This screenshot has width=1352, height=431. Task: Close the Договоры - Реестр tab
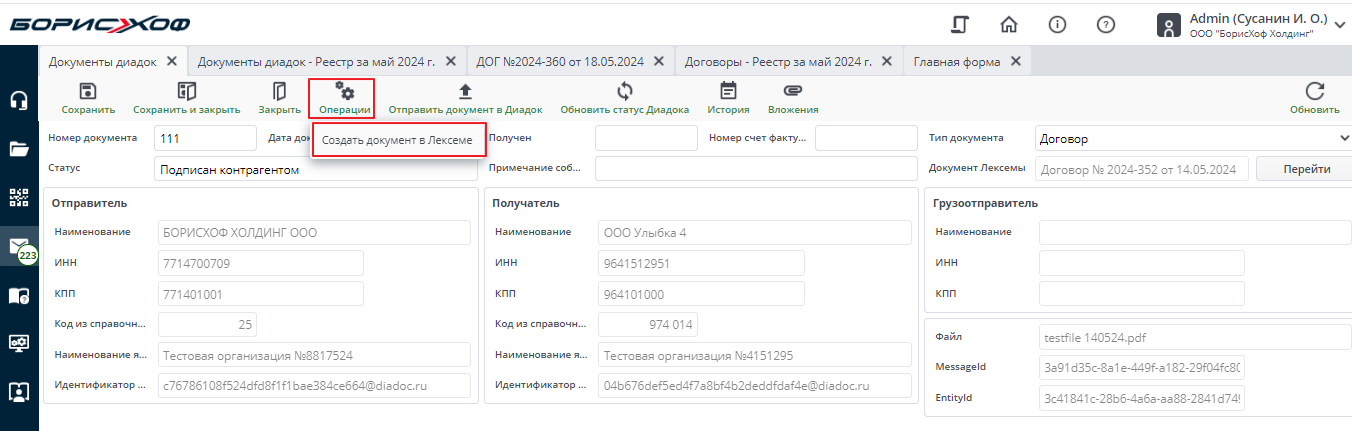pyautogui.click(x=885, y=61)
